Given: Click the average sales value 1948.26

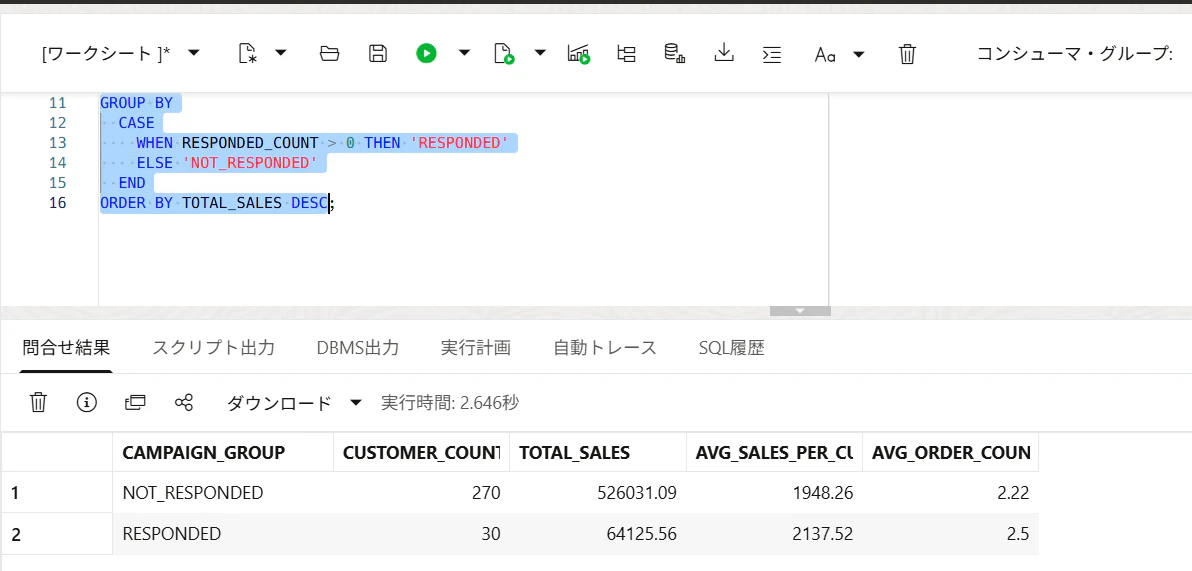Looking at the screenshot, I should 825,493.
